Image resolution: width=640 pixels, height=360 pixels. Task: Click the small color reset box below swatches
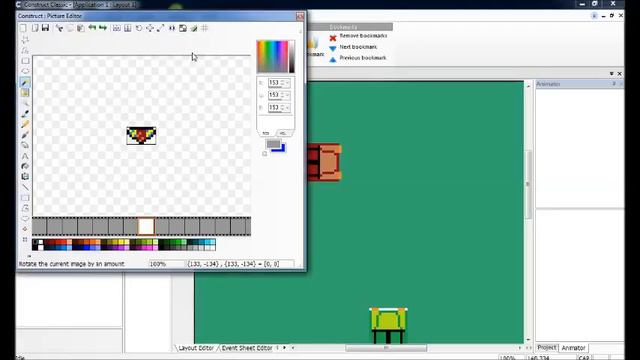pos(264,153)
